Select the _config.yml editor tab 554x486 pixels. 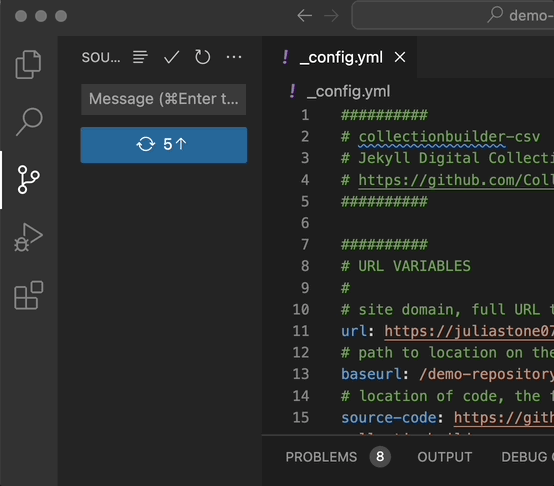click(341, 57)
